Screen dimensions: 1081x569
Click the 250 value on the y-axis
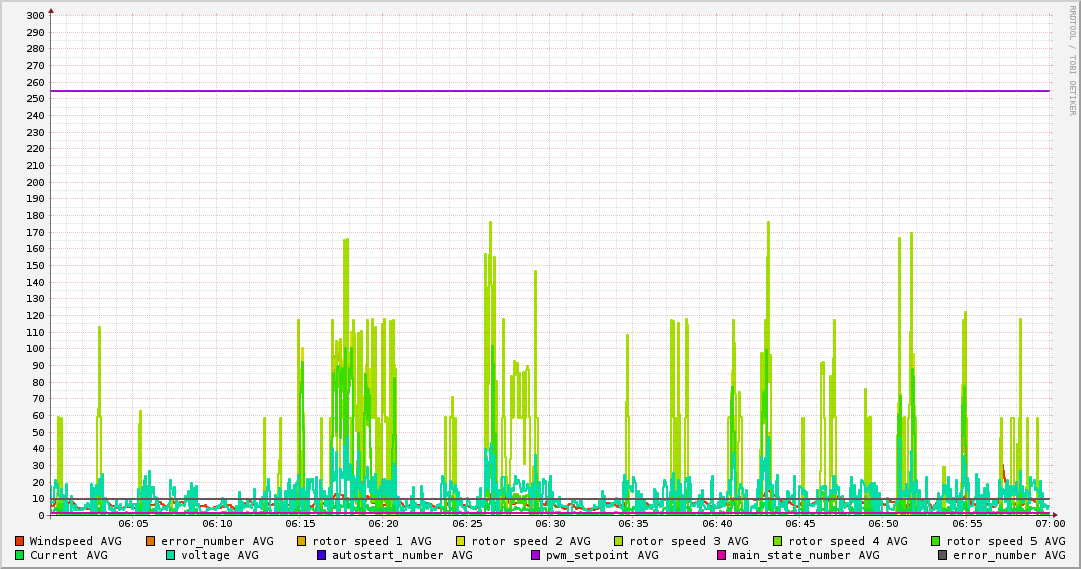pos(36,99)
